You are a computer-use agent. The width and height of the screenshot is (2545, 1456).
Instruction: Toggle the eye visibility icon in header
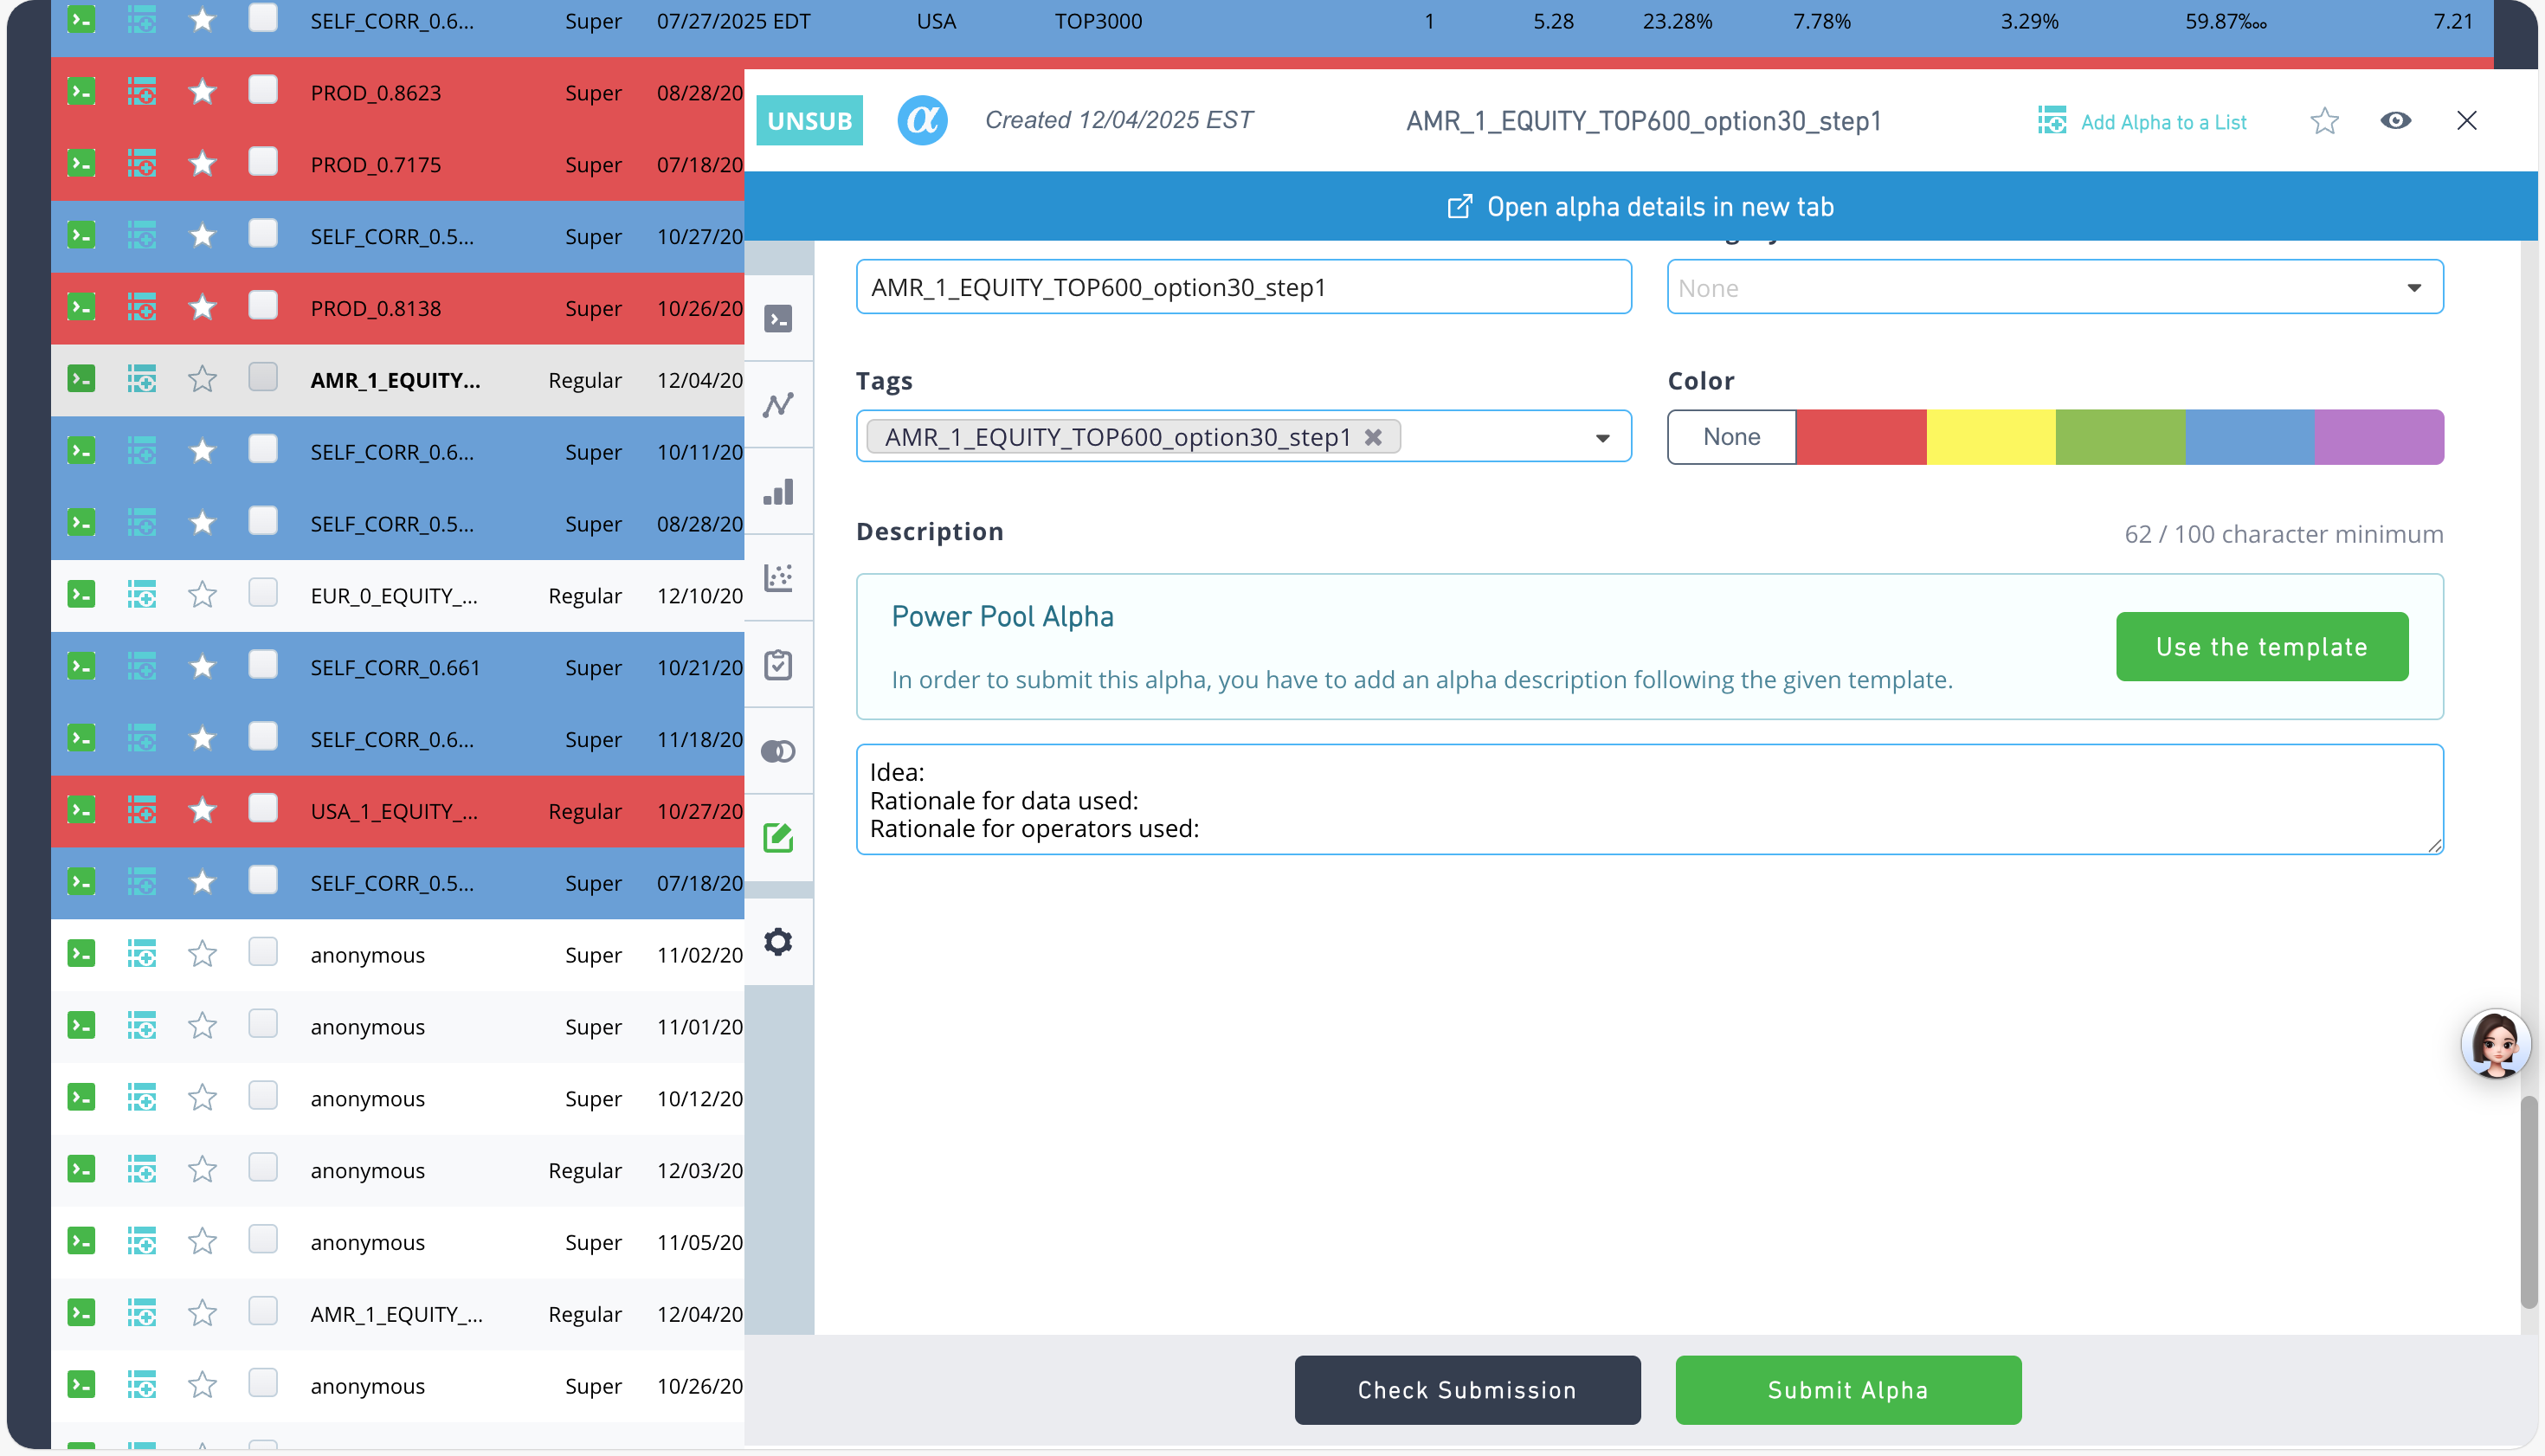pyautogui.click(x=2395, y=121)
